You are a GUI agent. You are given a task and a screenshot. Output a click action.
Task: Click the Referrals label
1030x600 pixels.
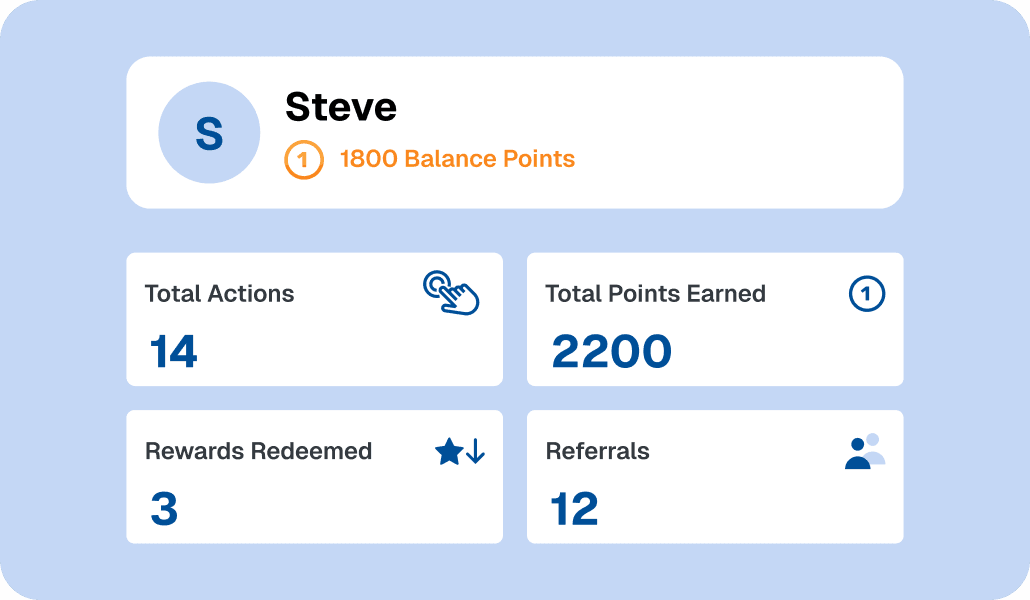pos(598,451)
